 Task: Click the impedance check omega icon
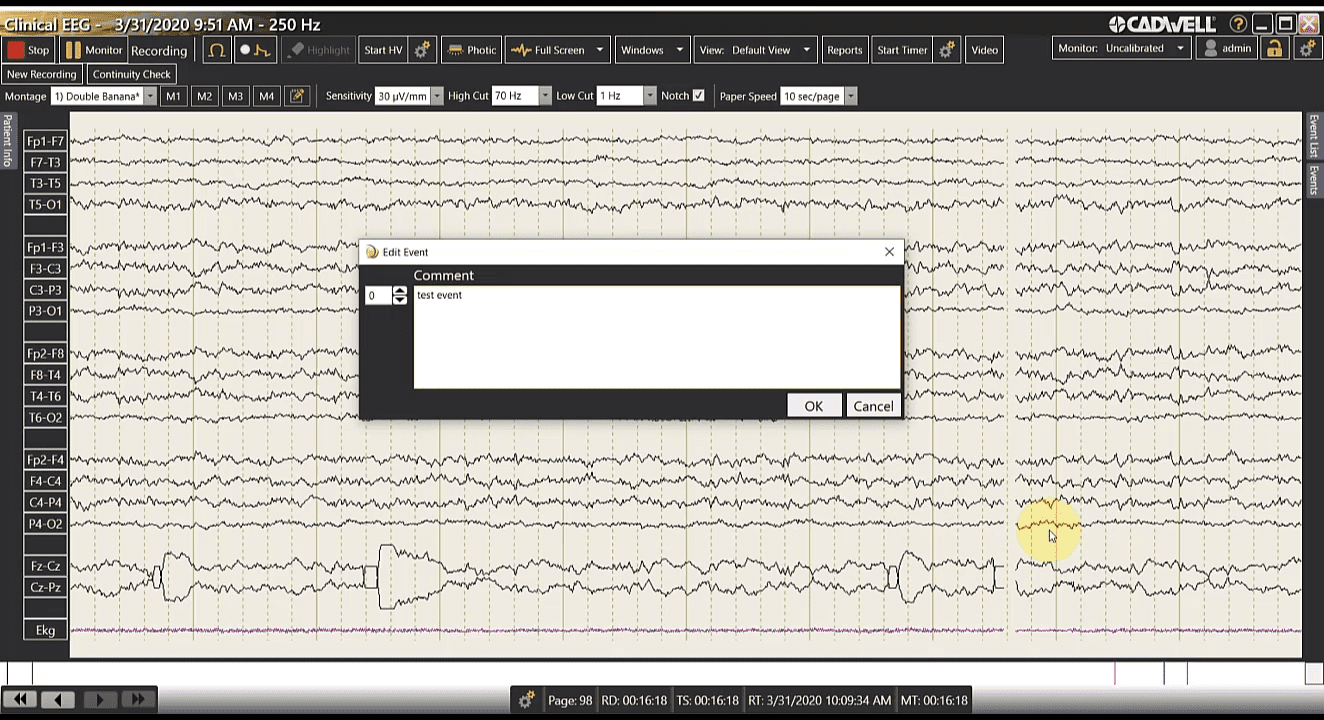pos(216,50)
